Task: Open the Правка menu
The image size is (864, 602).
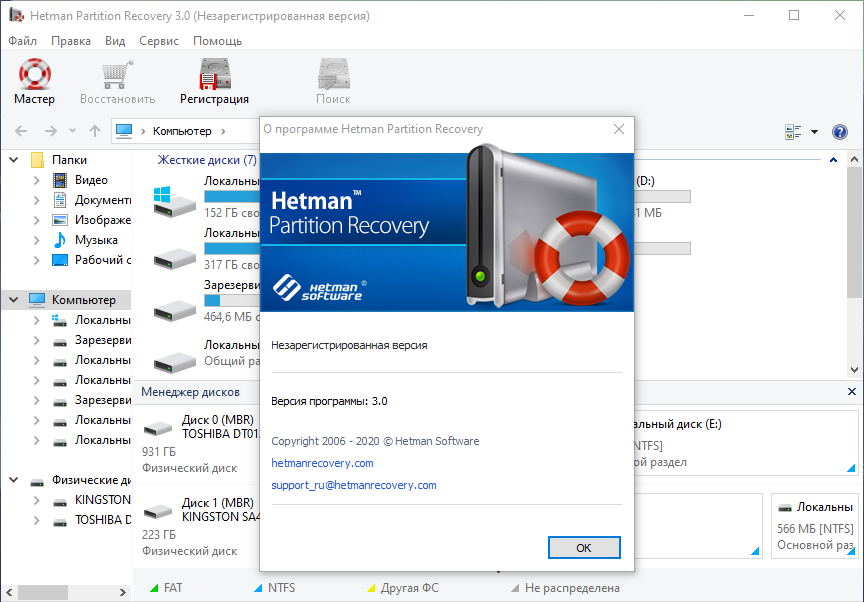Action: [x=71, y=41]
